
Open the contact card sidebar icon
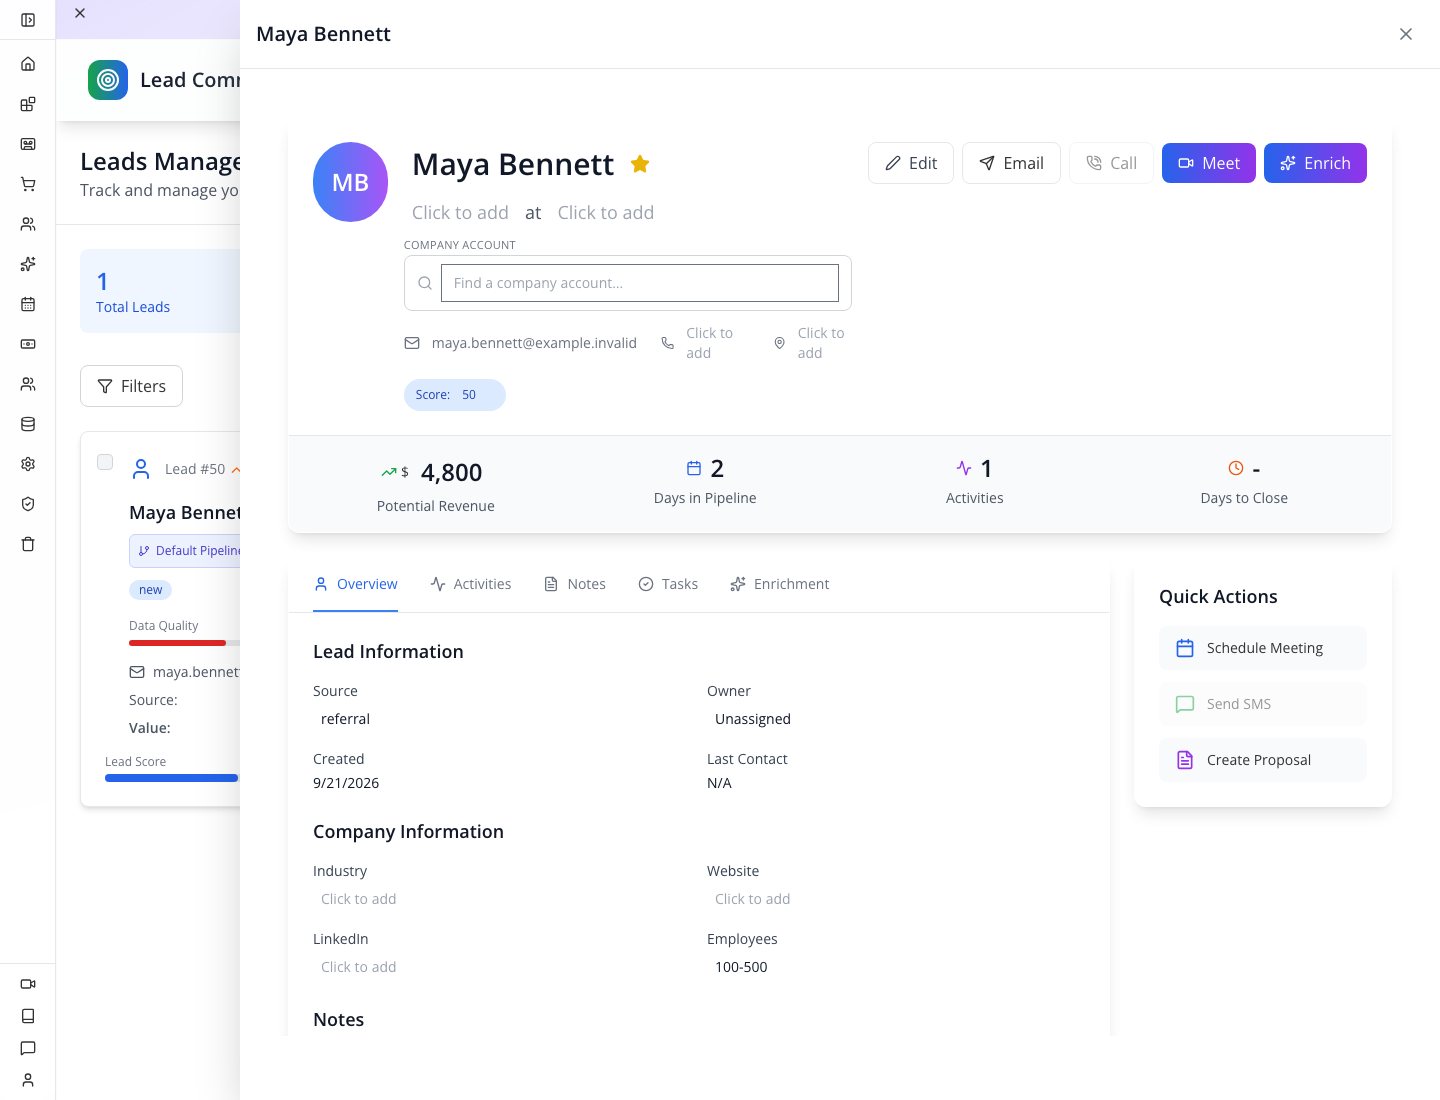click(x=28, y=144)
